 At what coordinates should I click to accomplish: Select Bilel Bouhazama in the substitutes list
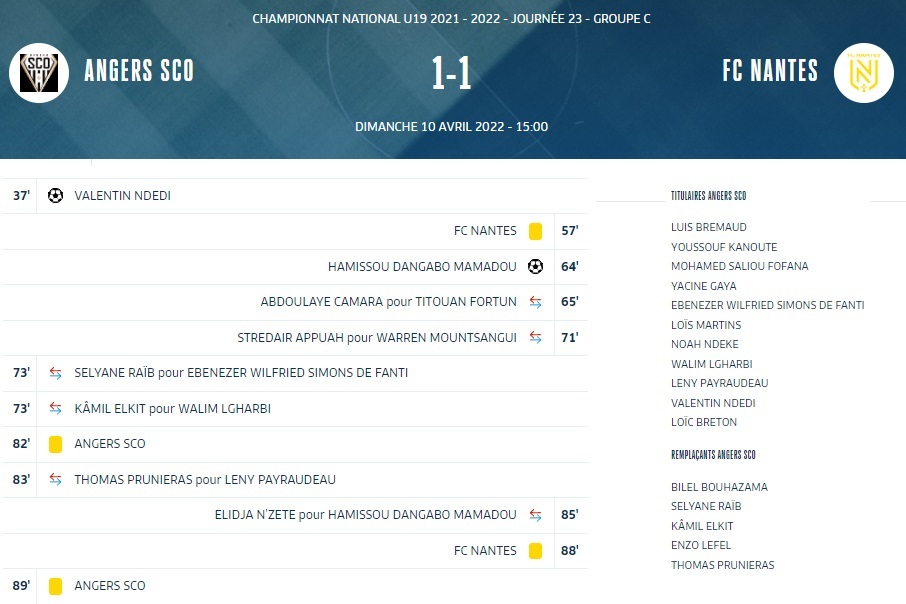719,487
